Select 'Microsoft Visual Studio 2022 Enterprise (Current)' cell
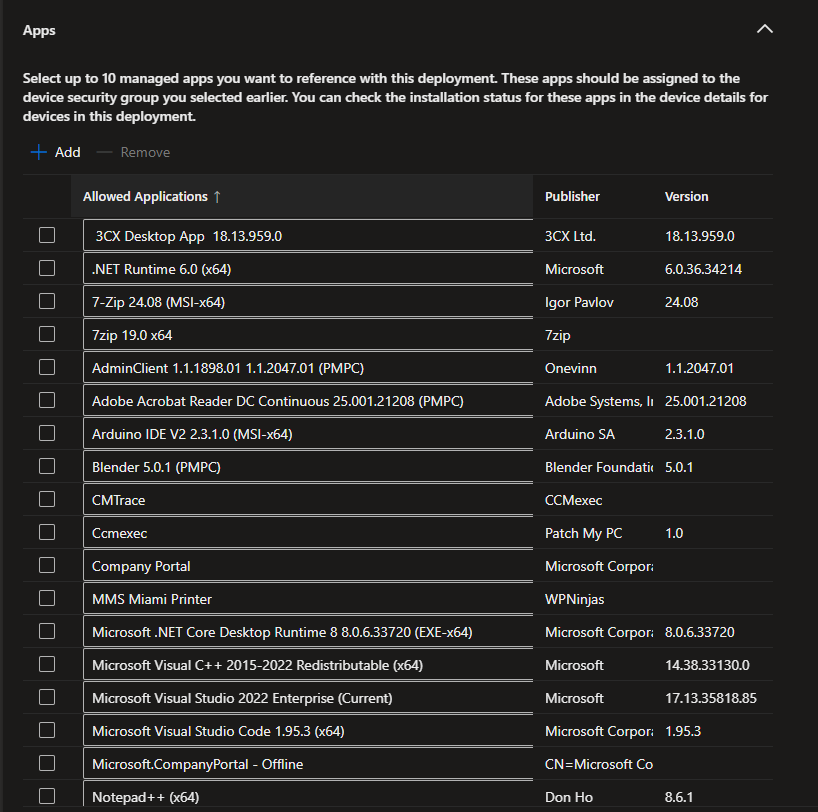This screenshot has height=812, width=818. click(308, 698)
